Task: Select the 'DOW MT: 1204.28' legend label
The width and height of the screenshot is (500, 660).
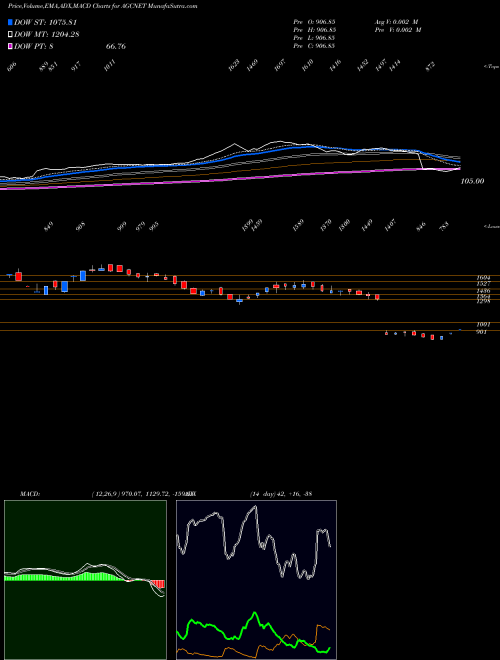Action: point(47,35)
